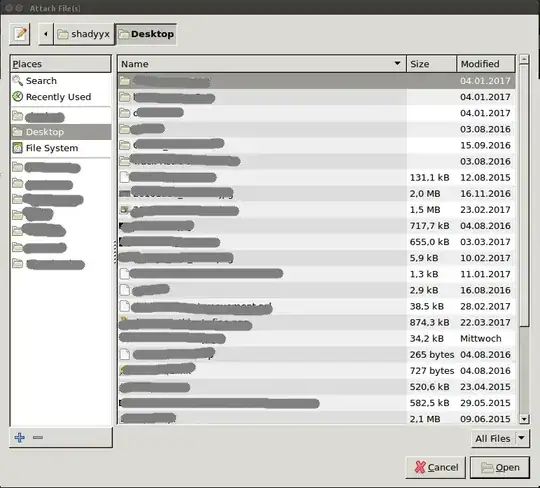
Task: Click the Open button
Action: [x=500, y=467]
